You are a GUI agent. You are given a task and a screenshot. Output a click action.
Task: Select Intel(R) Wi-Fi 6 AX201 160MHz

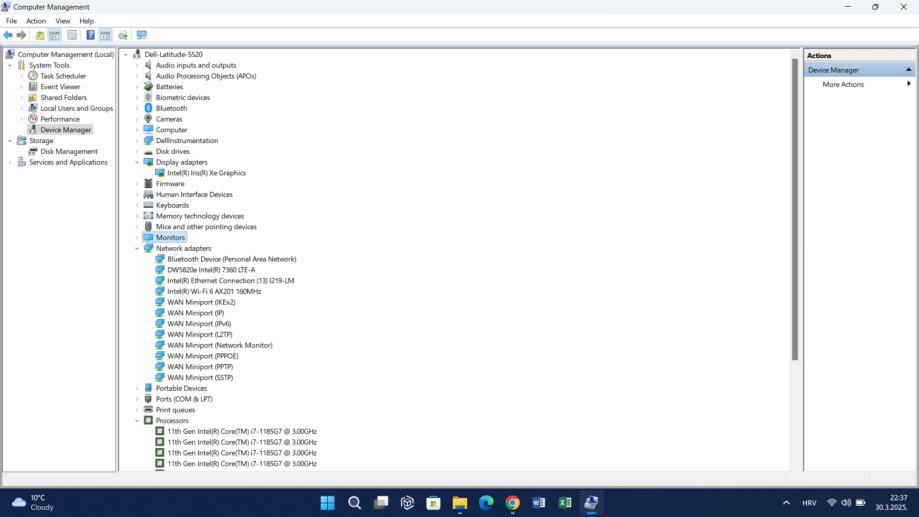[x=214, y=291]
